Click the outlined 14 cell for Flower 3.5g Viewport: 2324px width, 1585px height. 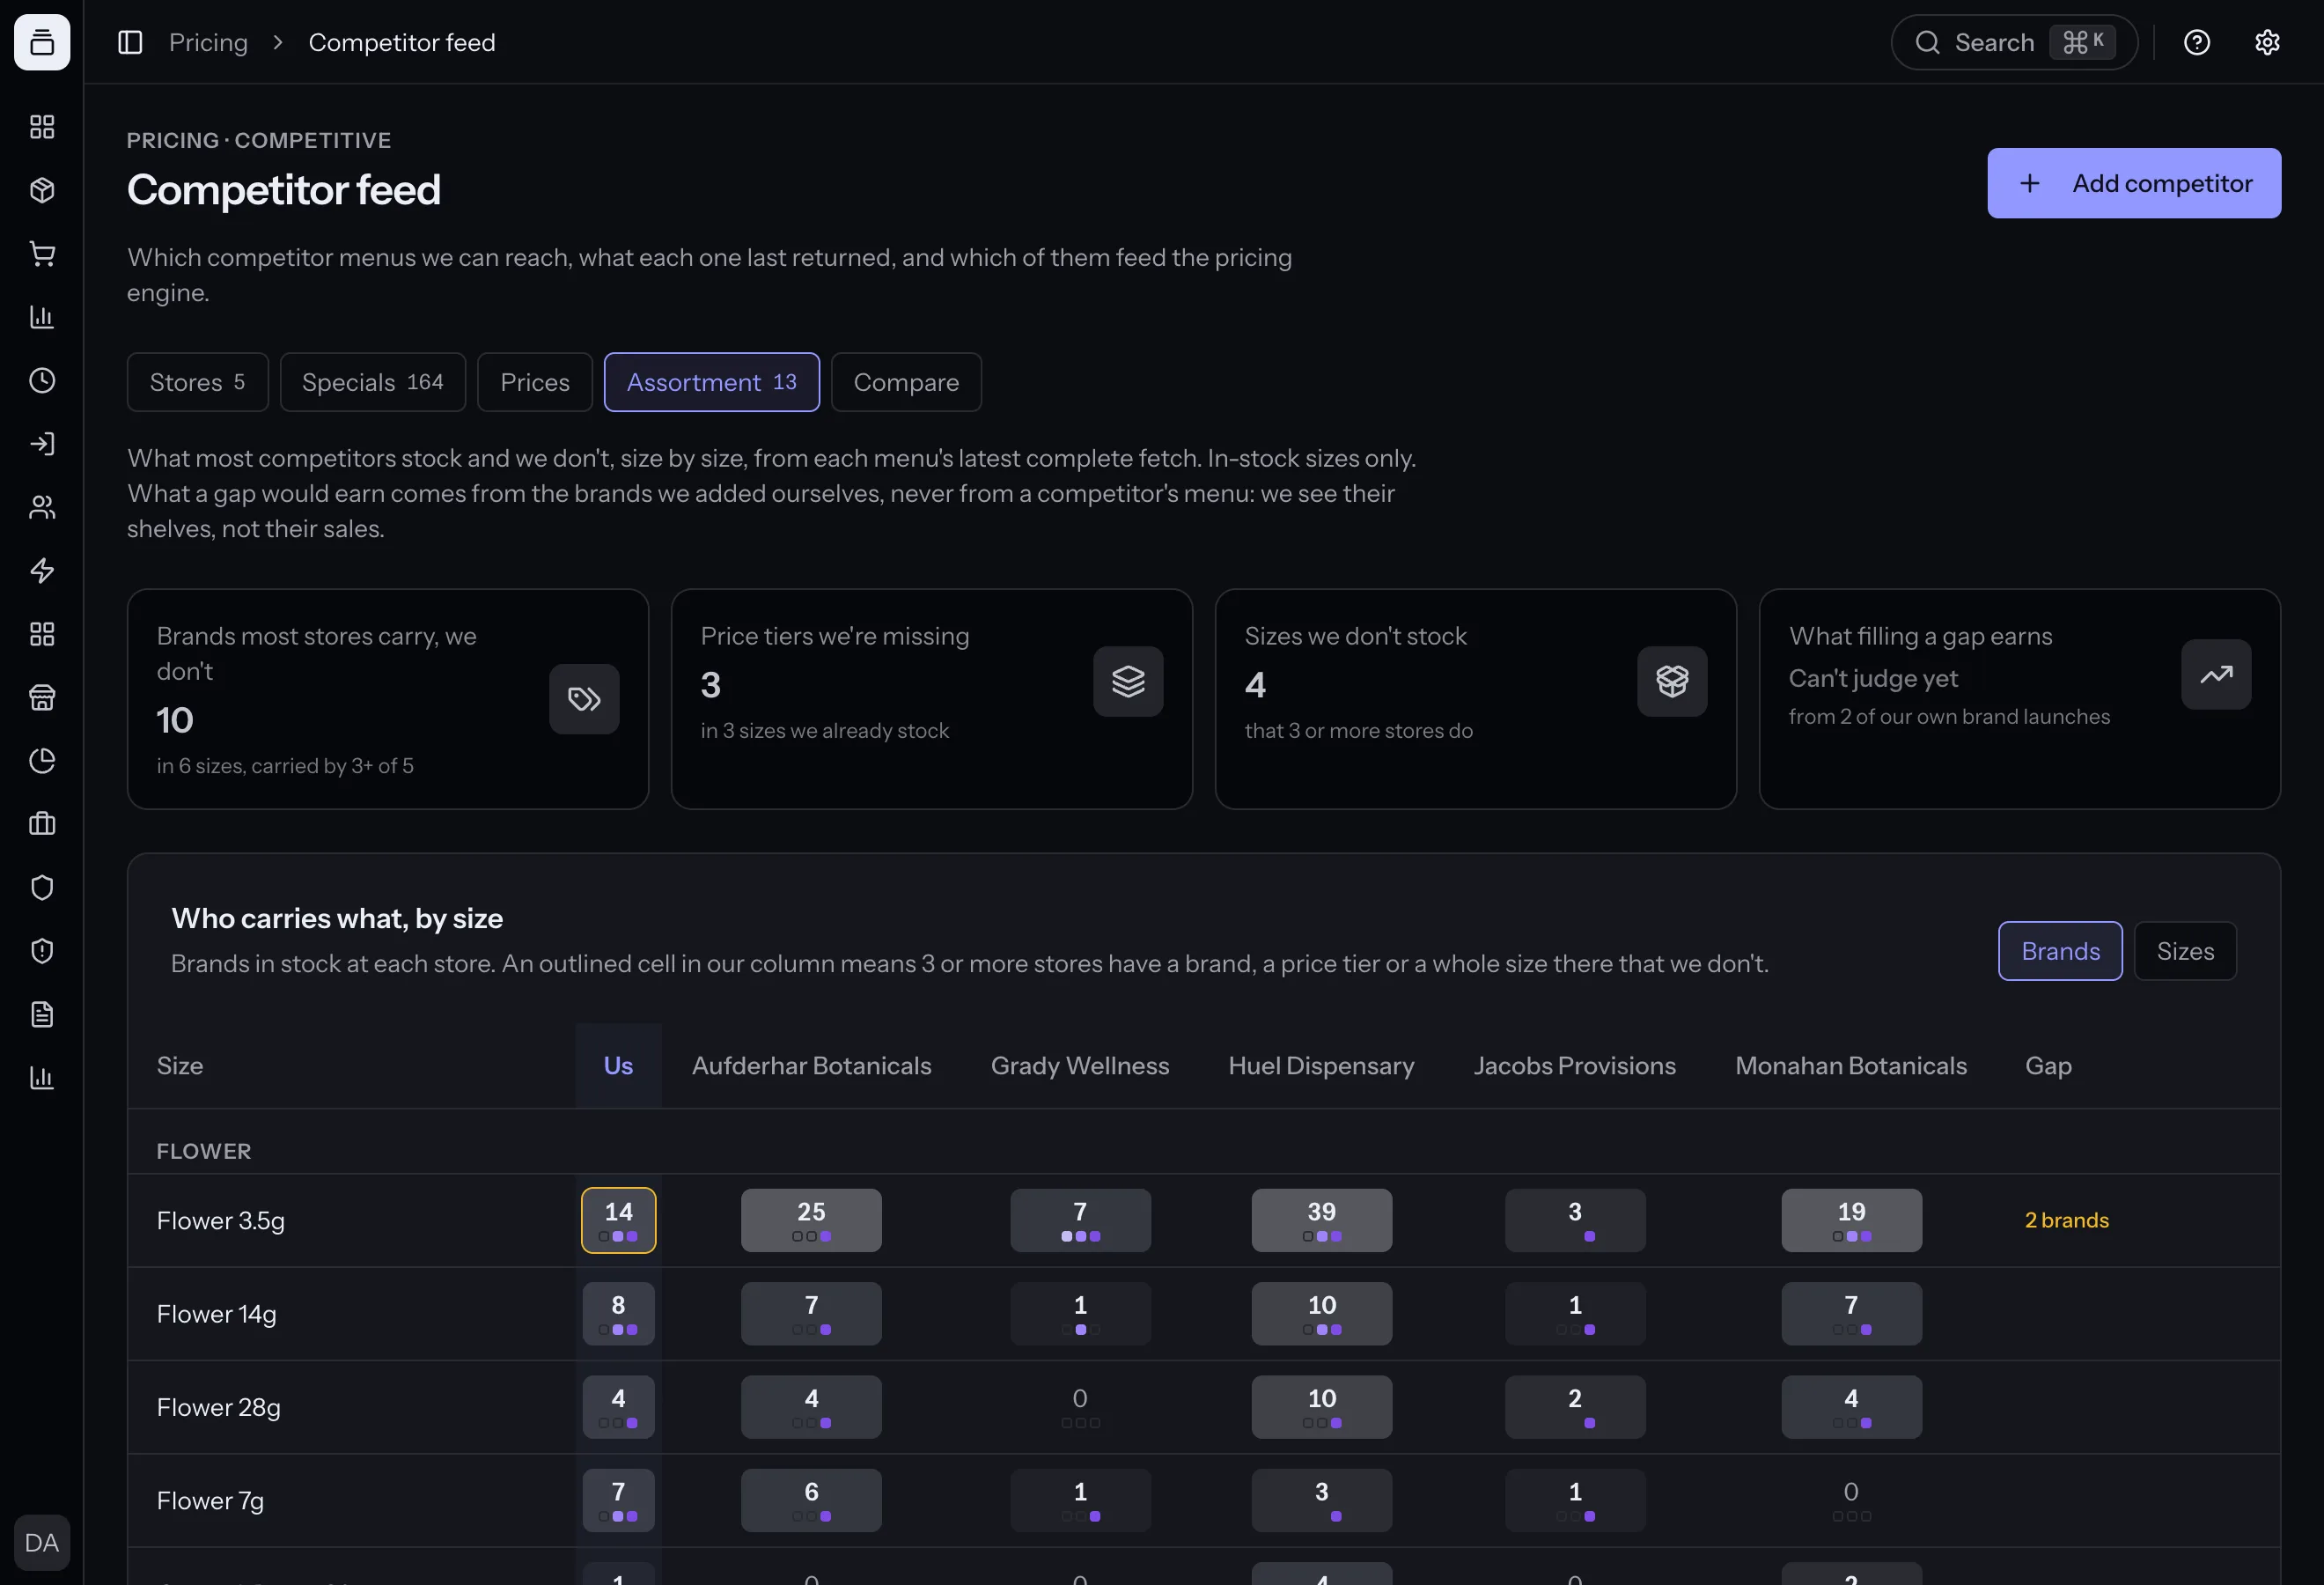click(x=618, y=1220)
